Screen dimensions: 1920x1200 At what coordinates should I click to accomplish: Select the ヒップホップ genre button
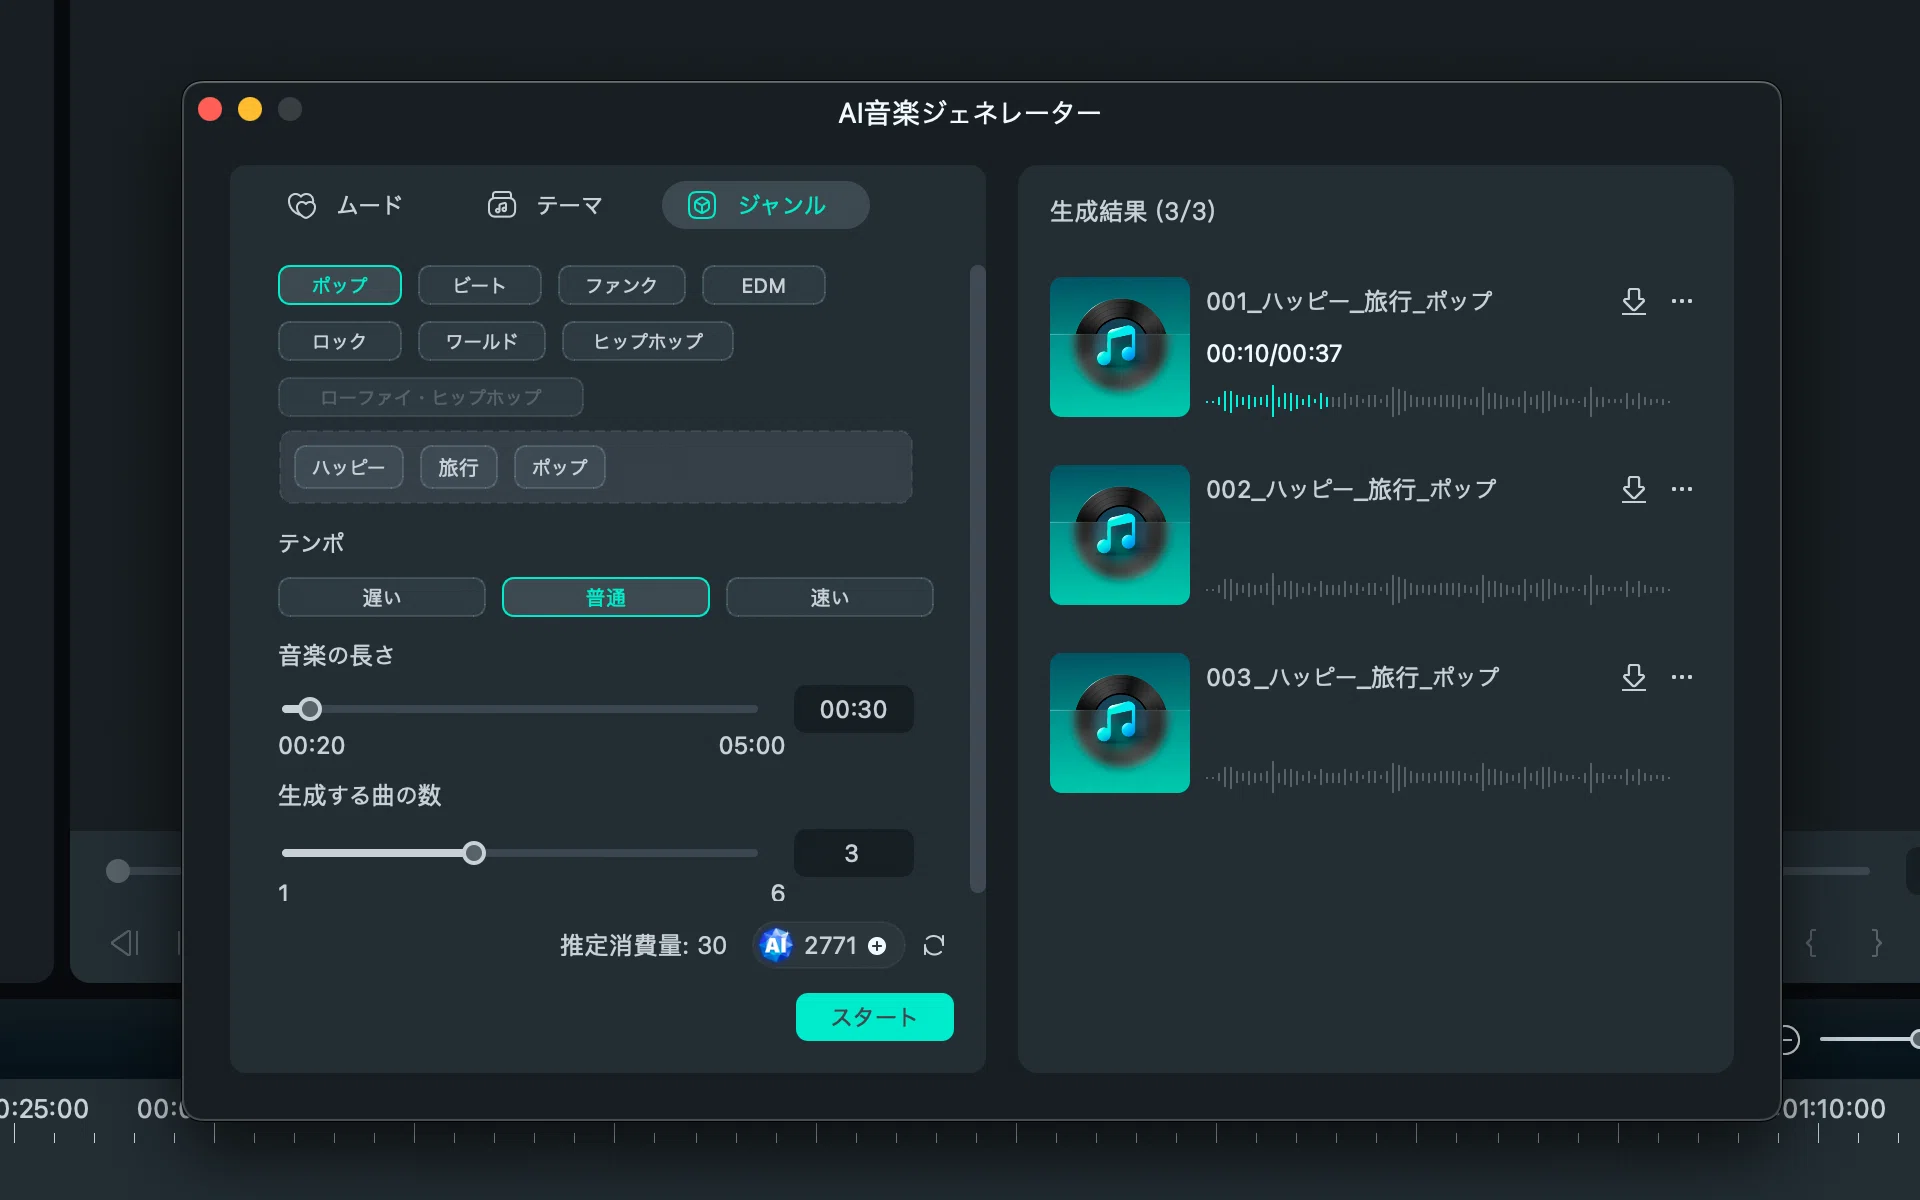click(648, 341)
